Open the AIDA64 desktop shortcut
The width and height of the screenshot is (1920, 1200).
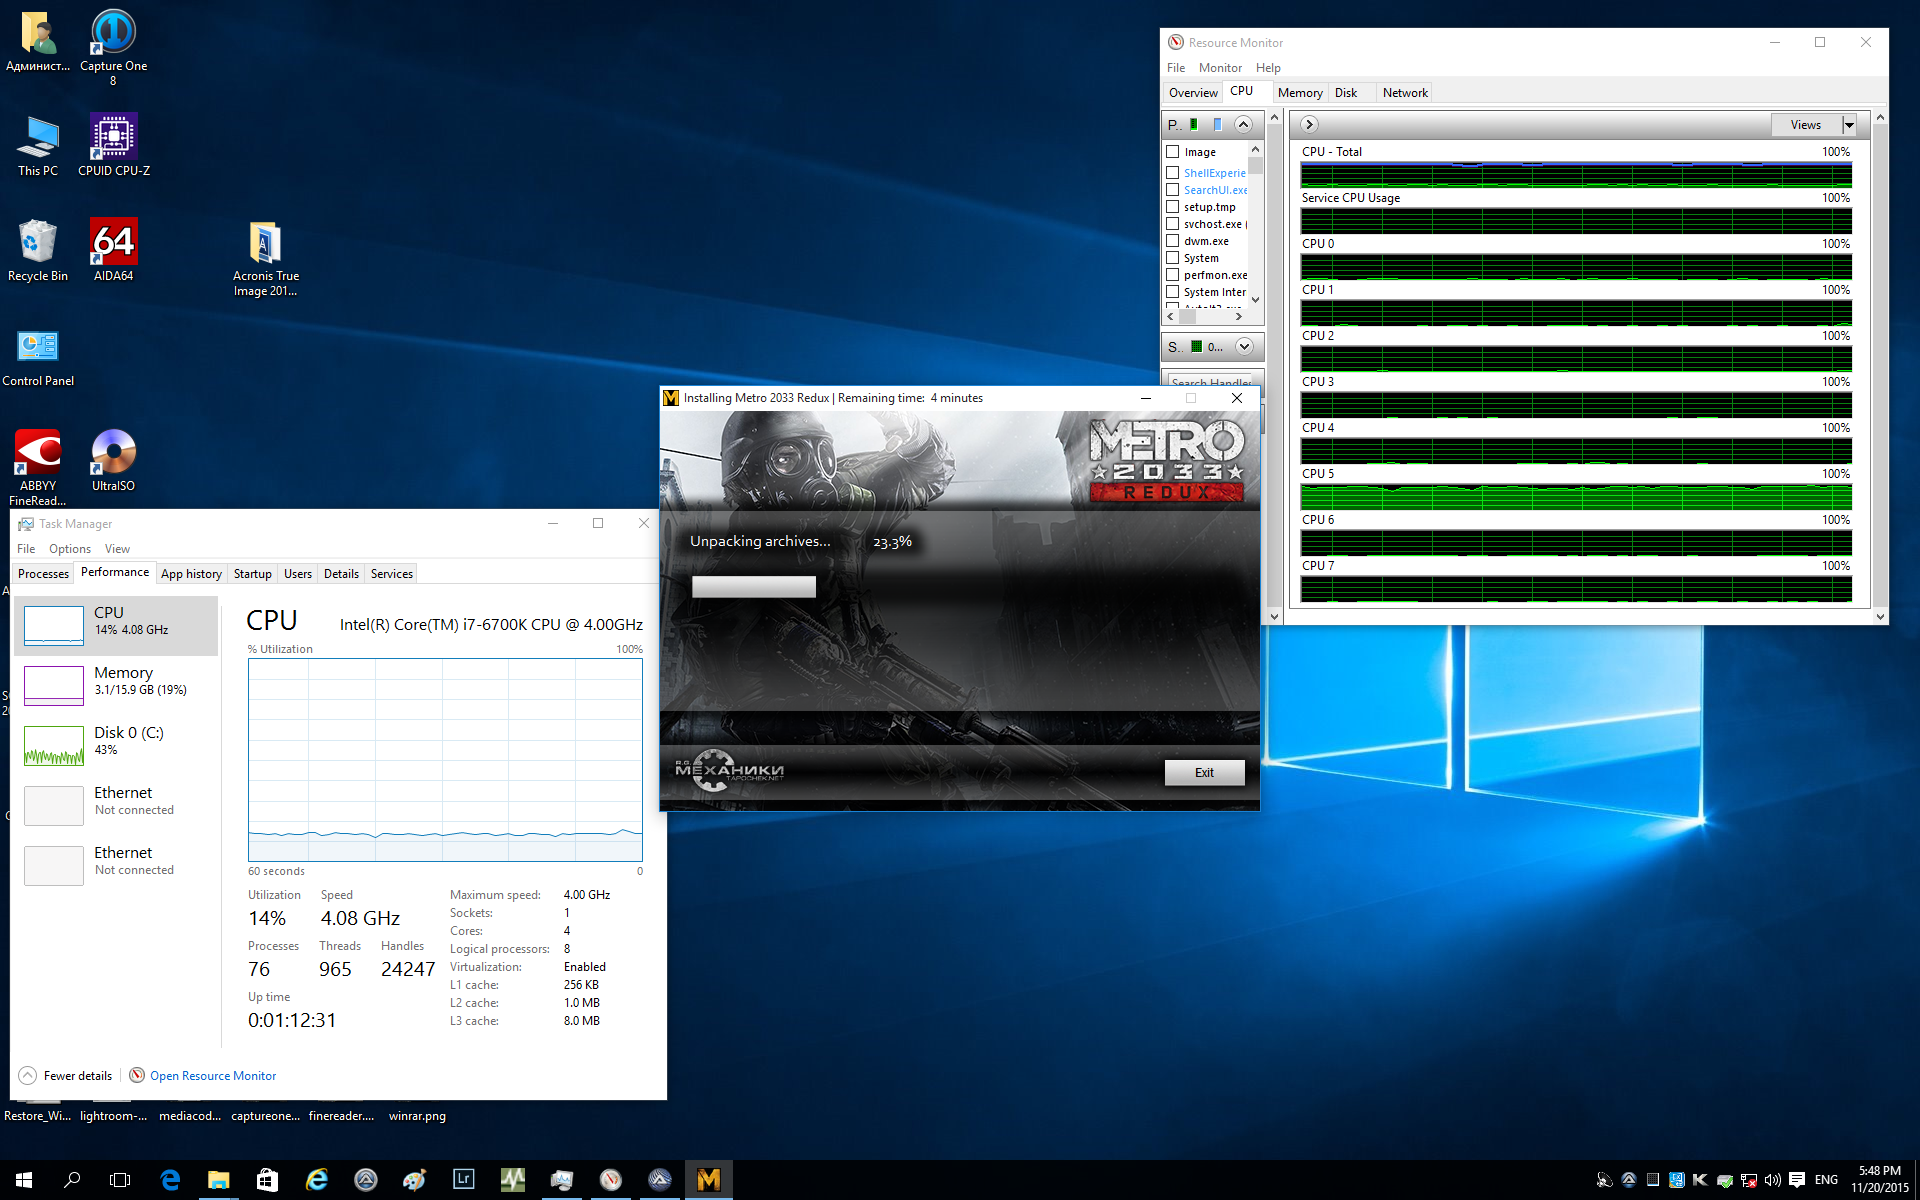(113, 243)
